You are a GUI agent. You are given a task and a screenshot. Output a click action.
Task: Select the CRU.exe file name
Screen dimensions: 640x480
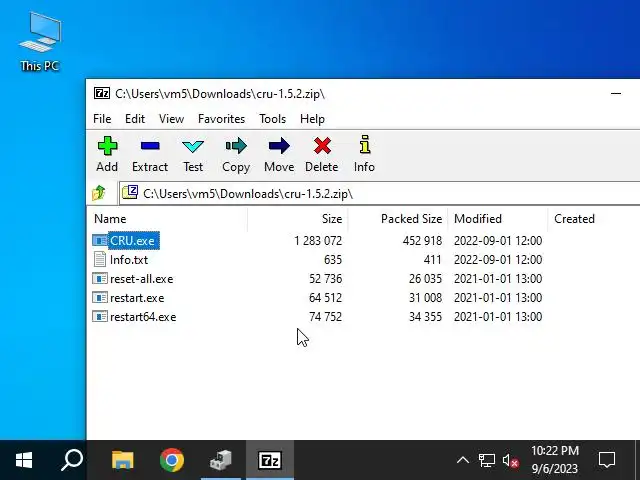click(x=134, y=240)
